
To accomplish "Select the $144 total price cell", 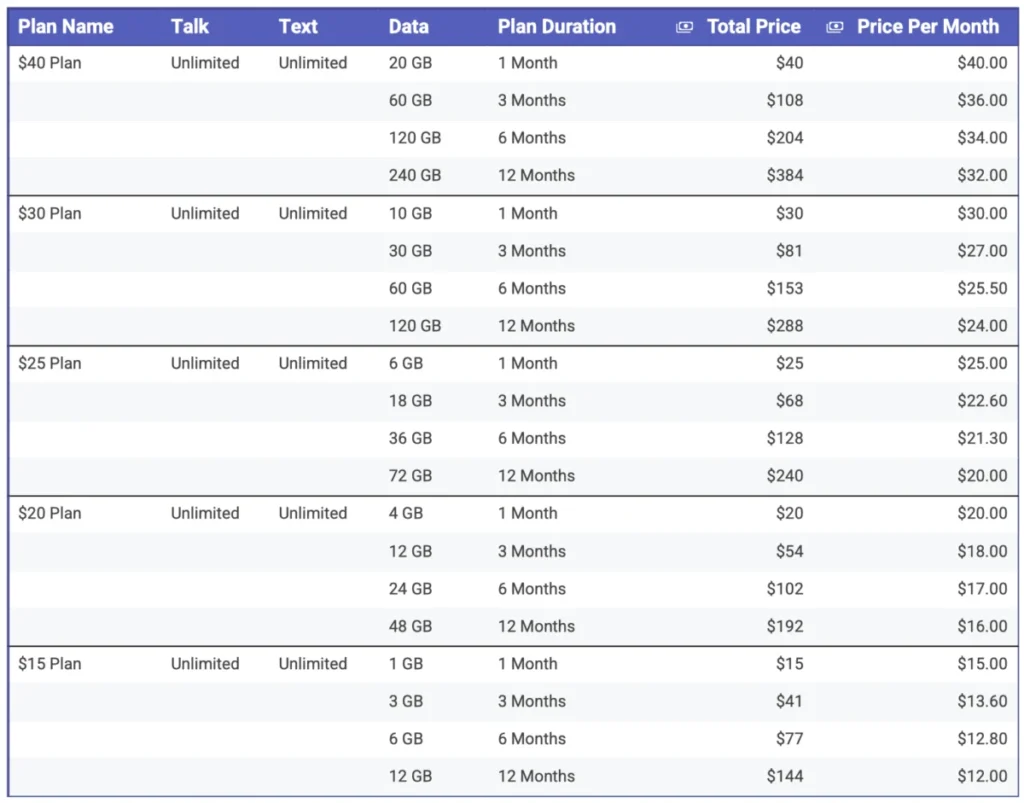I will coord(785,776).
